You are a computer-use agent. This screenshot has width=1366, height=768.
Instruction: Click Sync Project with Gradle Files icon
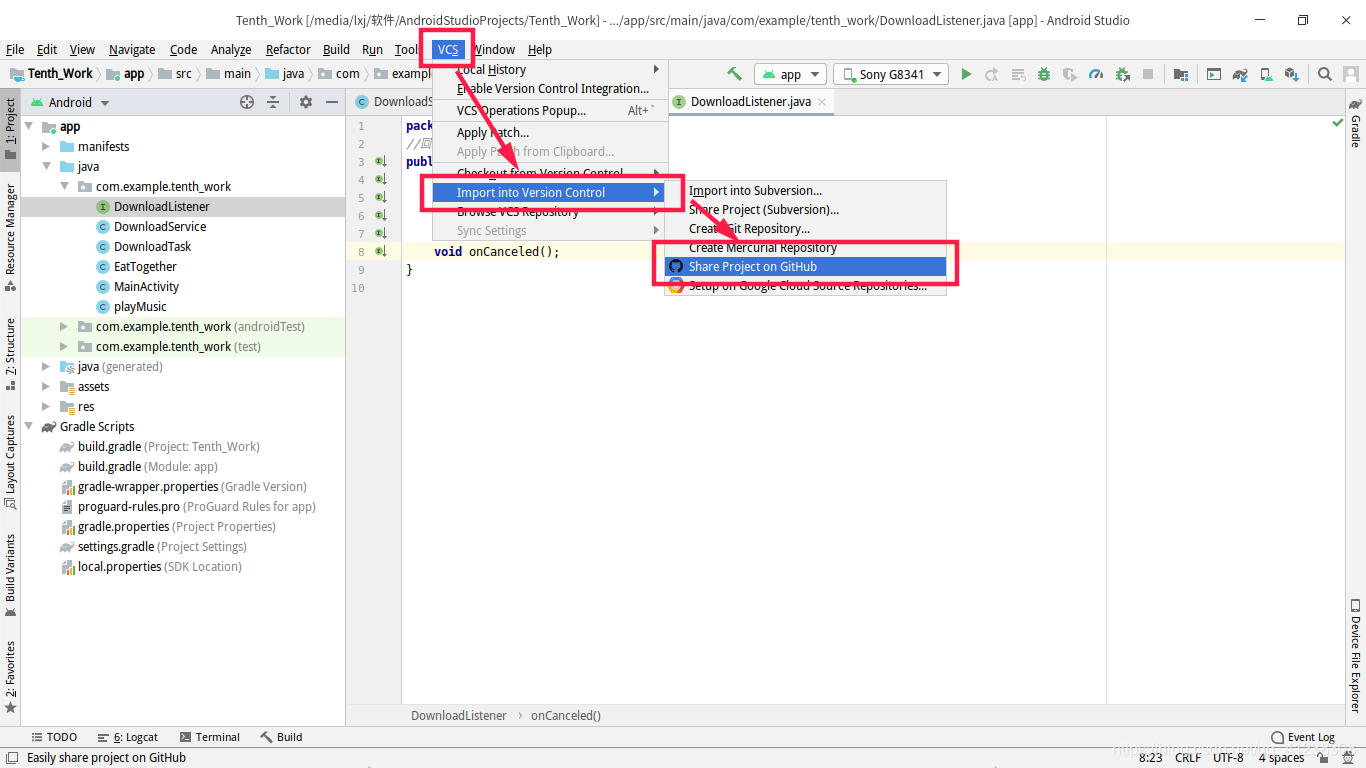pos(1240,74)
